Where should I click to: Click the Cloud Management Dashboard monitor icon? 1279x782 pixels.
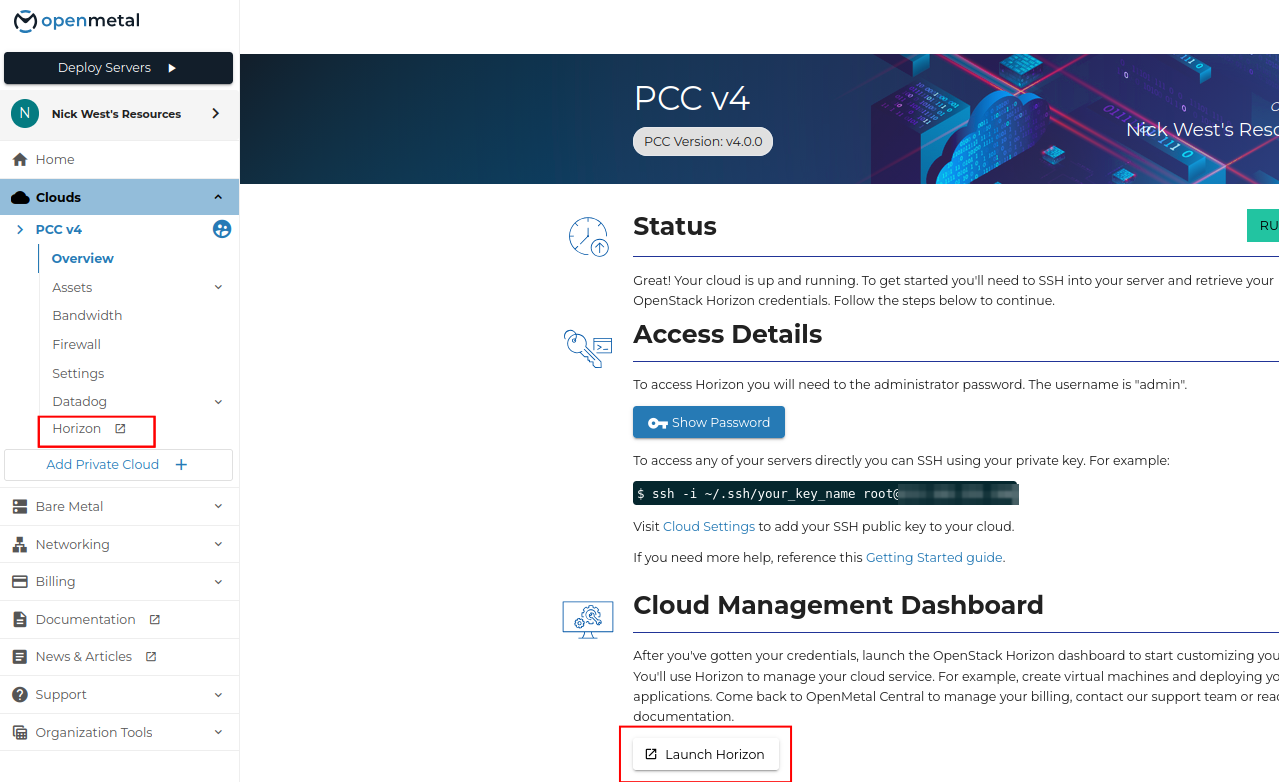point(588,619)
